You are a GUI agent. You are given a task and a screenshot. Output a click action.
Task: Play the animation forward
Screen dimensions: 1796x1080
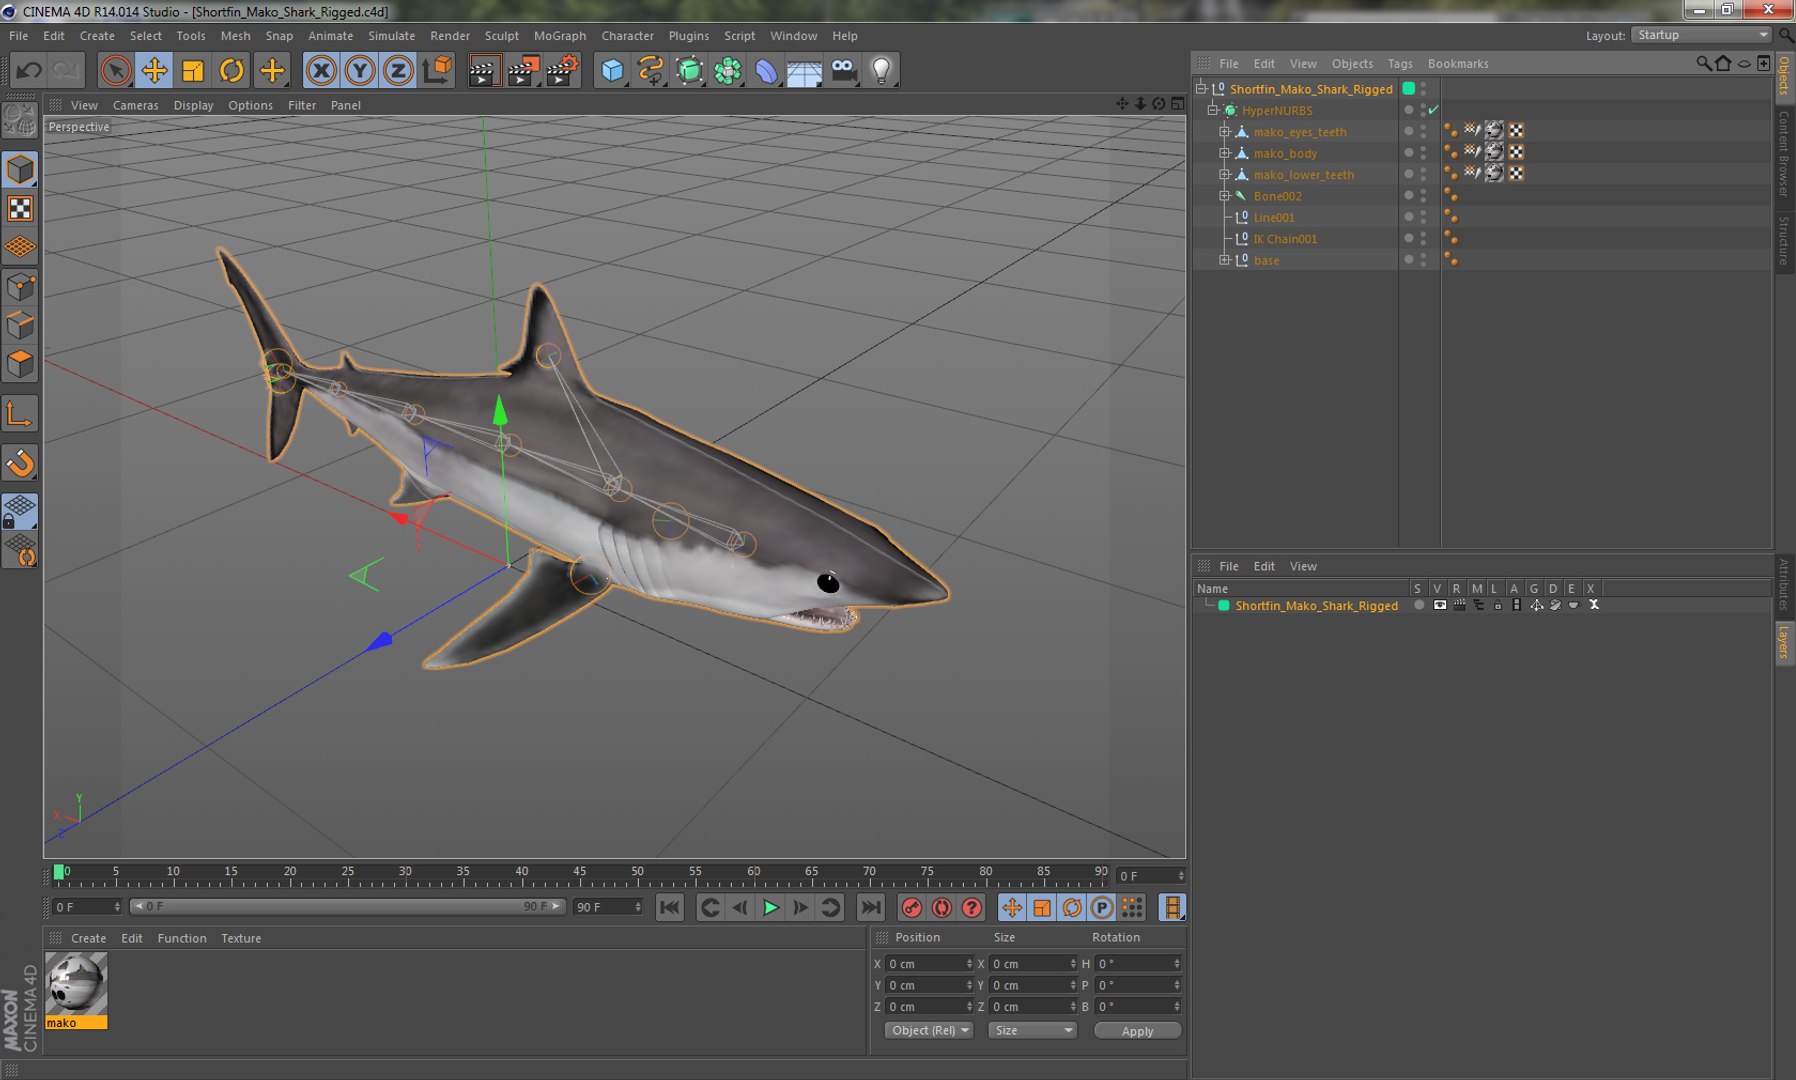point(770,908)
